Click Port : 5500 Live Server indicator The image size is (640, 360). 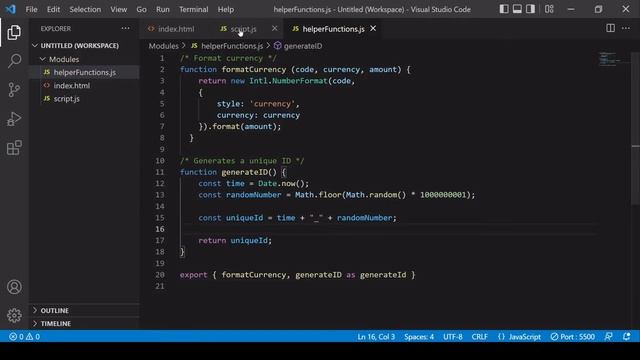point(572,336)
